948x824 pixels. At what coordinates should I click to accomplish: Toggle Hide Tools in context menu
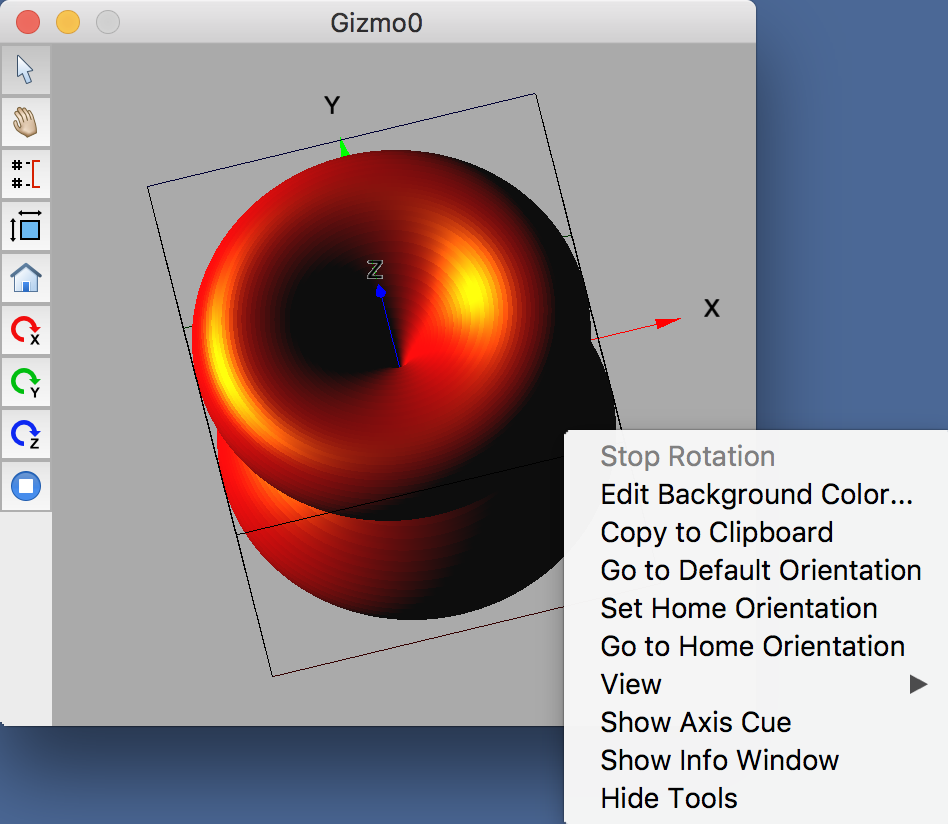click(x=668, y=799)
